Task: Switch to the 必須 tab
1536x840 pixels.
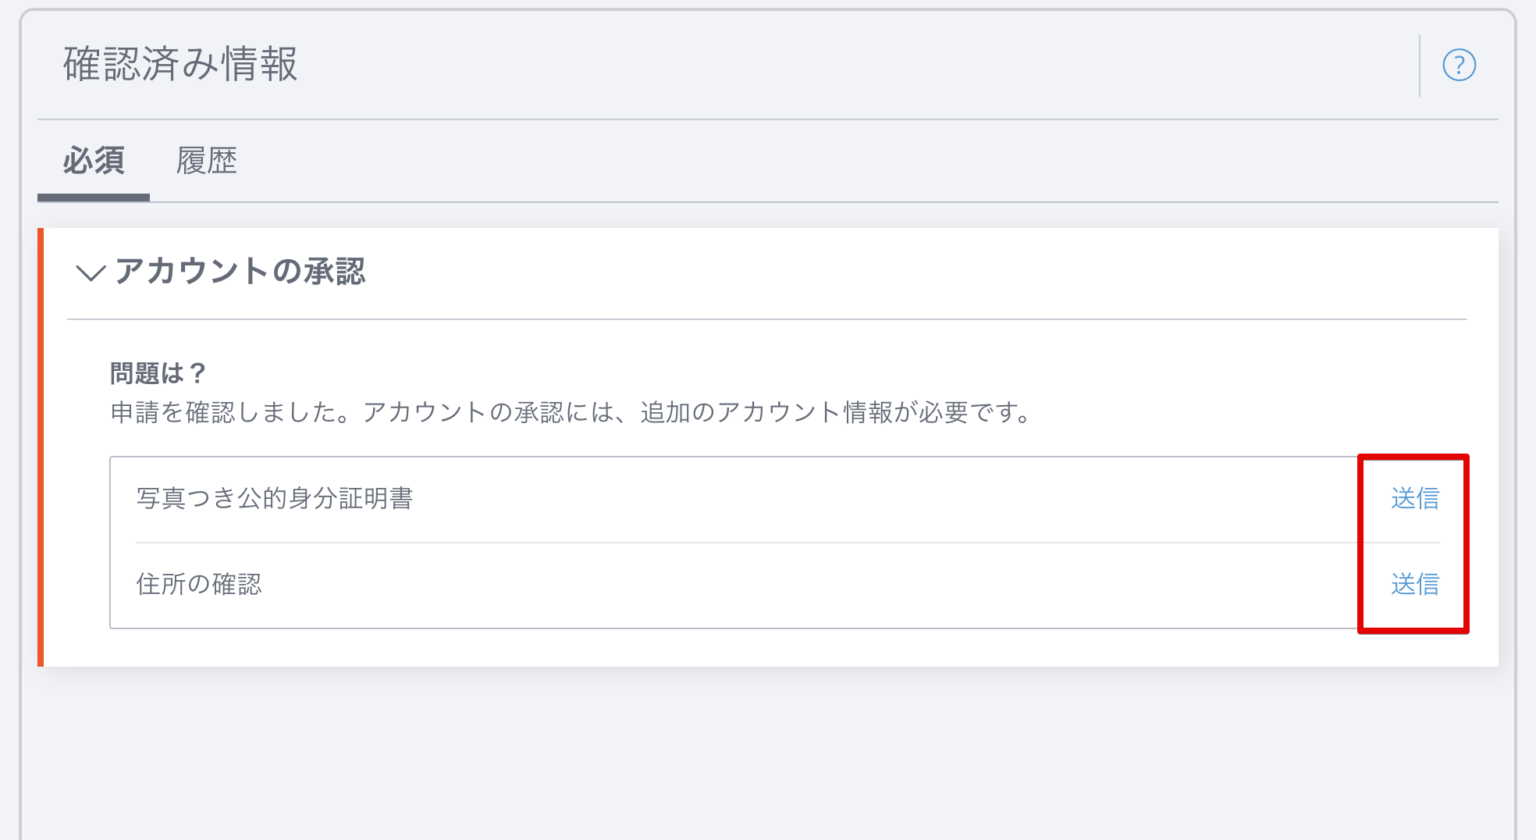Action: [x=93, y=161]
